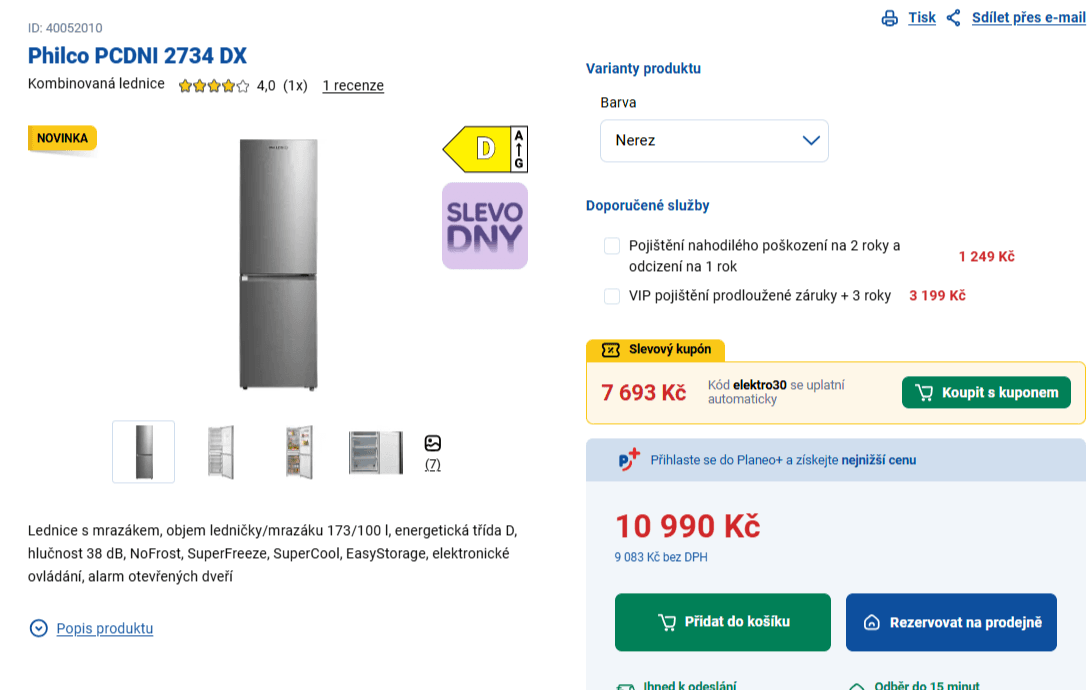Select the freezer drawers fourth thumbnail

pyautogui.click(x=375, y=452)
